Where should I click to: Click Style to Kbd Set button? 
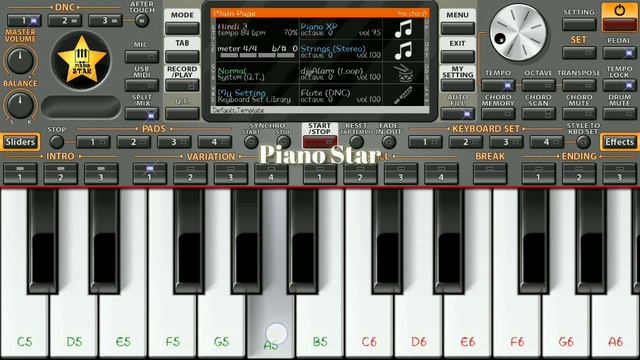[583, 142]
